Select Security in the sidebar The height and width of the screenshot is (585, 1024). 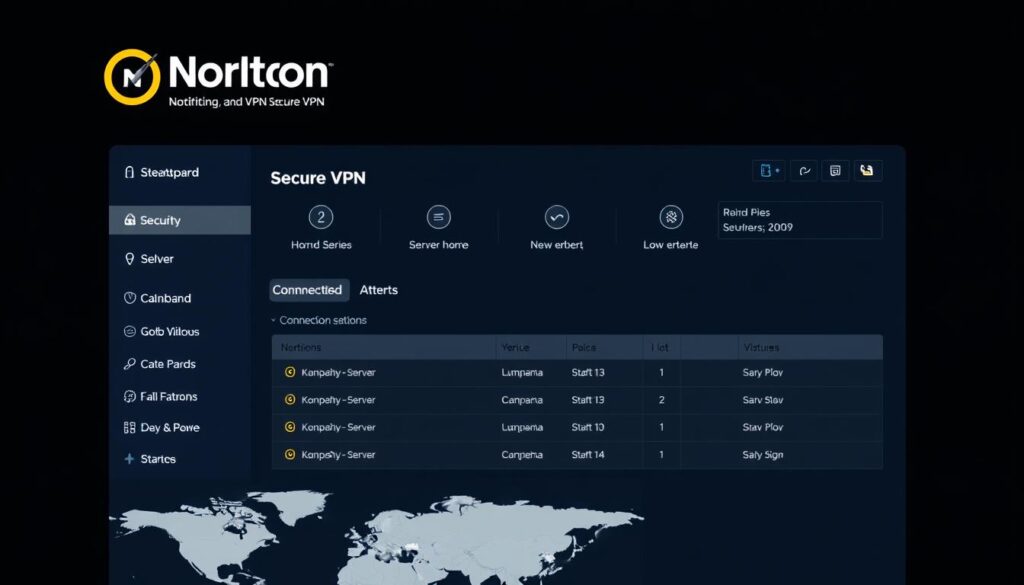(180, 220)
